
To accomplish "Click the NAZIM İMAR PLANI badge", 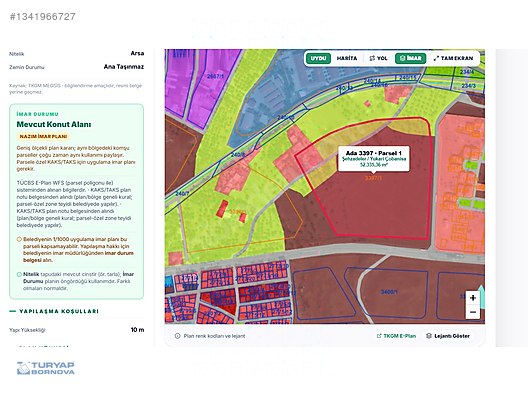I will point(43,136).
